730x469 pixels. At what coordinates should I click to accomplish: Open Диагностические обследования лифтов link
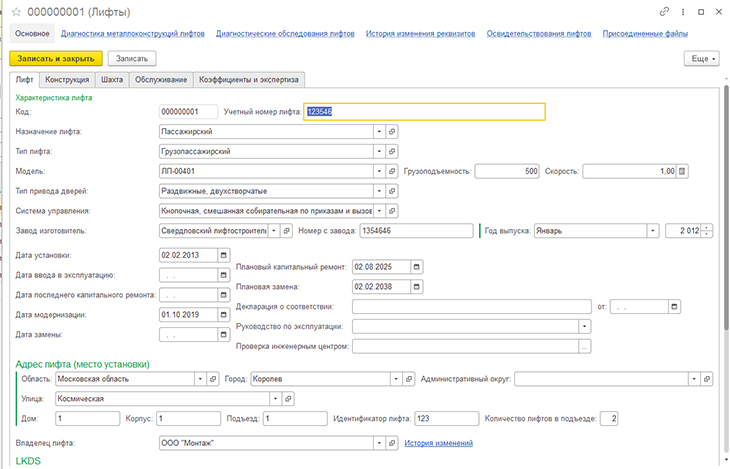click(x=285, y=34)
